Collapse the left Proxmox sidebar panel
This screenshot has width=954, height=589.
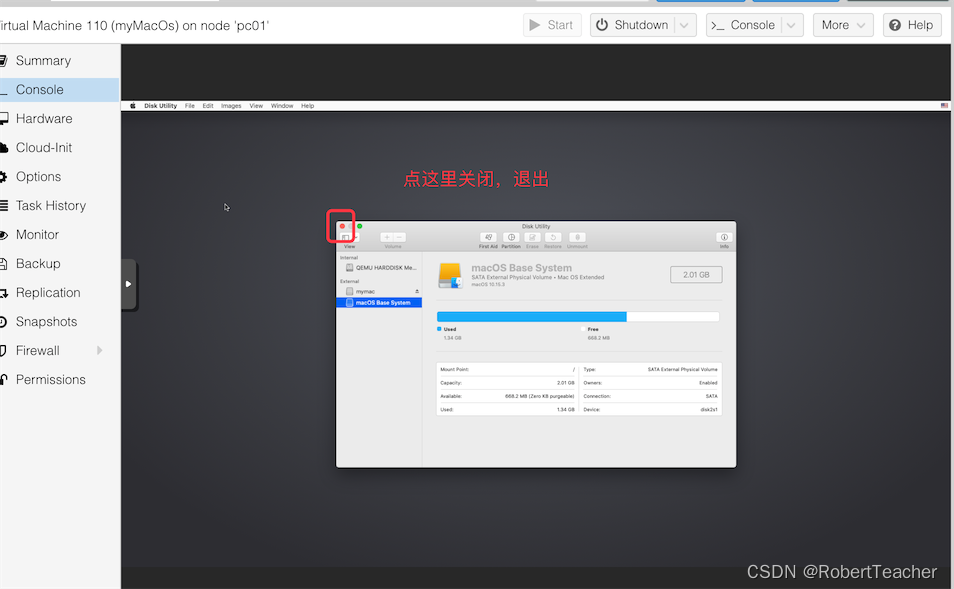click(127, 283)
